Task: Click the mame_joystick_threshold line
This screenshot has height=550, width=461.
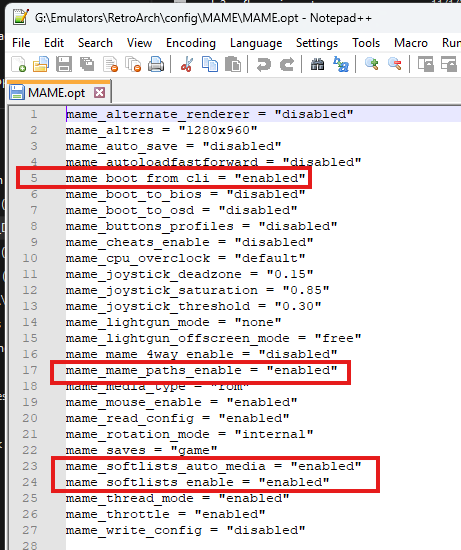Action: [x=193, y=306]
